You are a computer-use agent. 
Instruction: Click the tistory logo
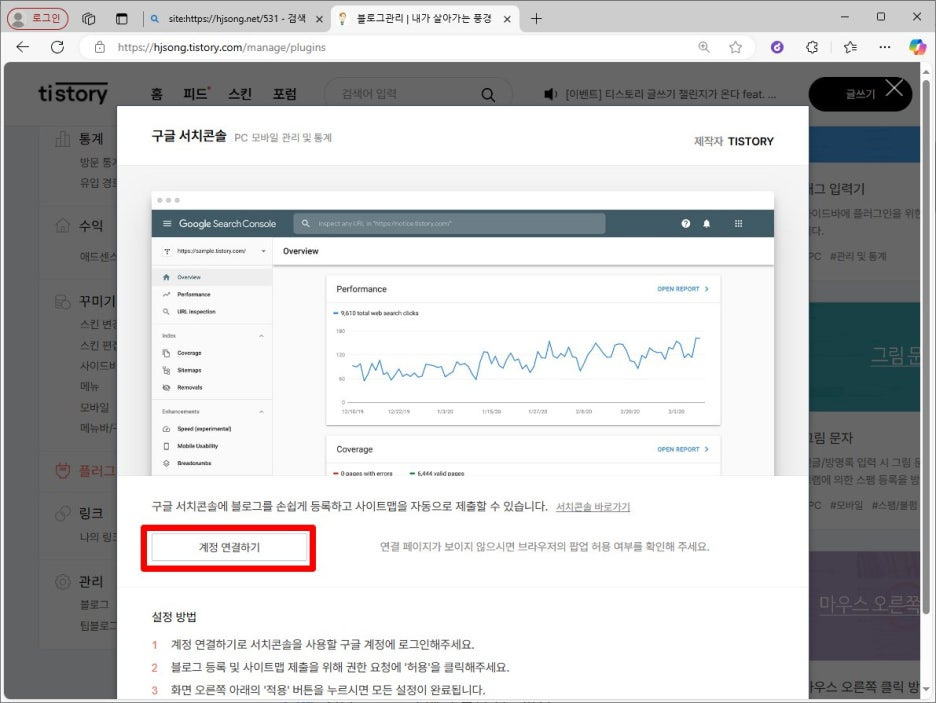click(x=73, y=93)
